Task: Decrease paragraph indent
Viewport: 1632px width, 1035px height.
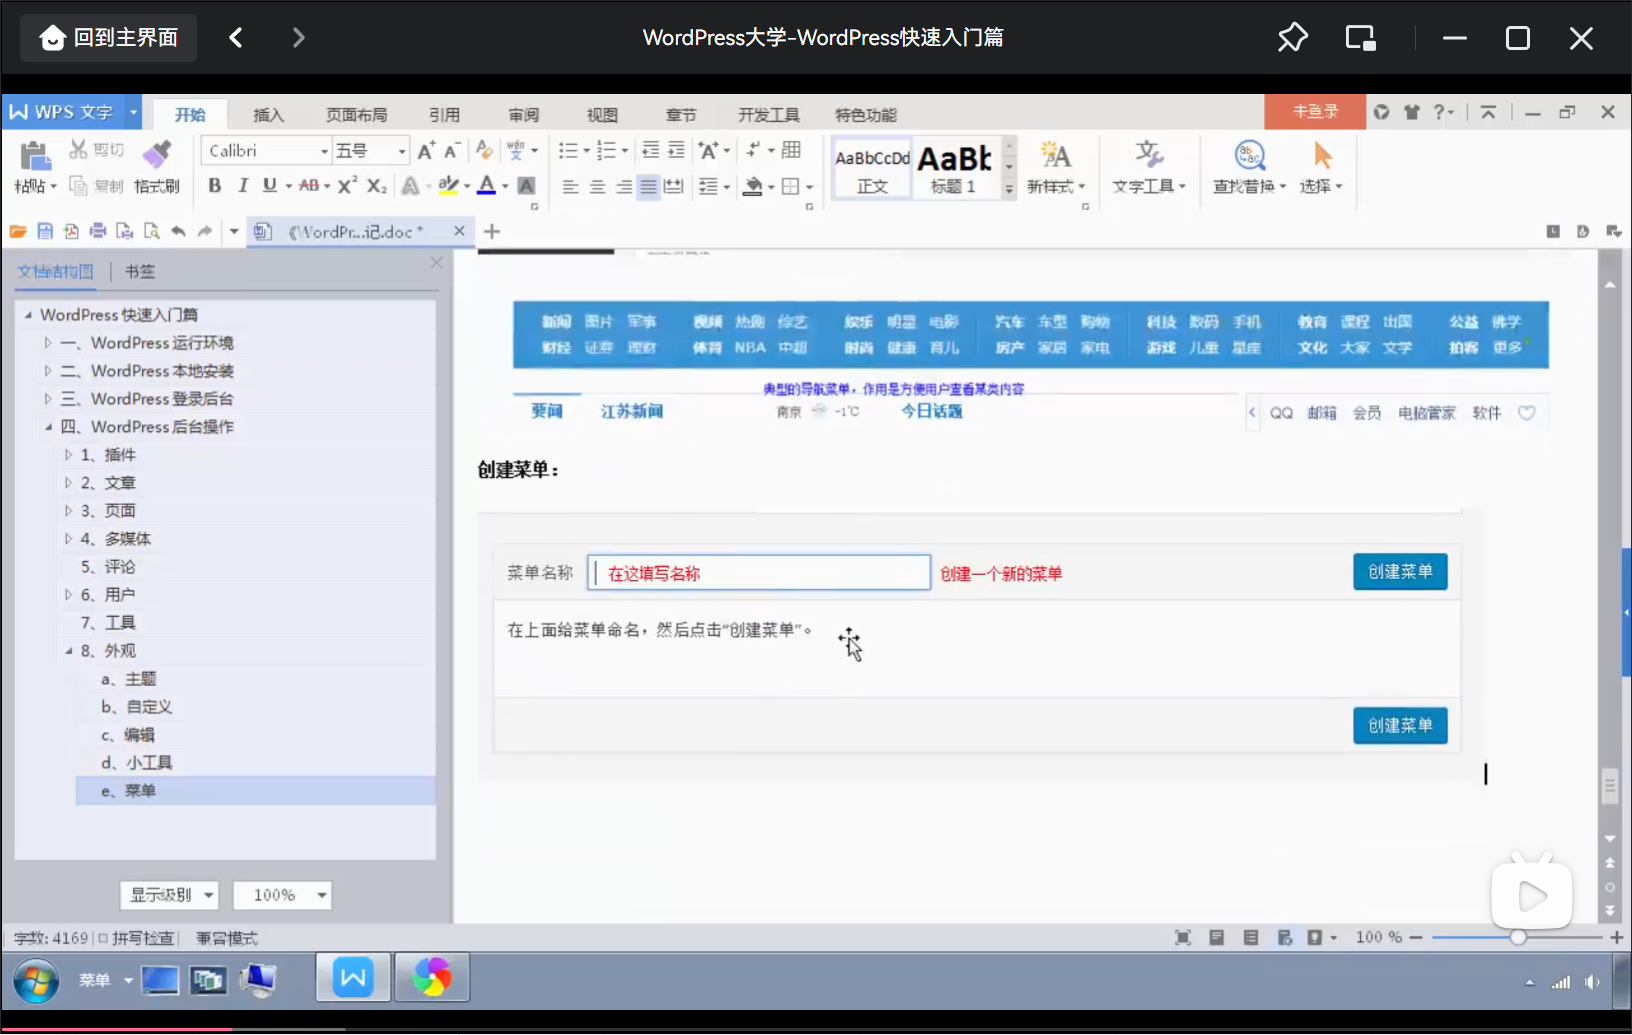Action: tap(650, 150)
